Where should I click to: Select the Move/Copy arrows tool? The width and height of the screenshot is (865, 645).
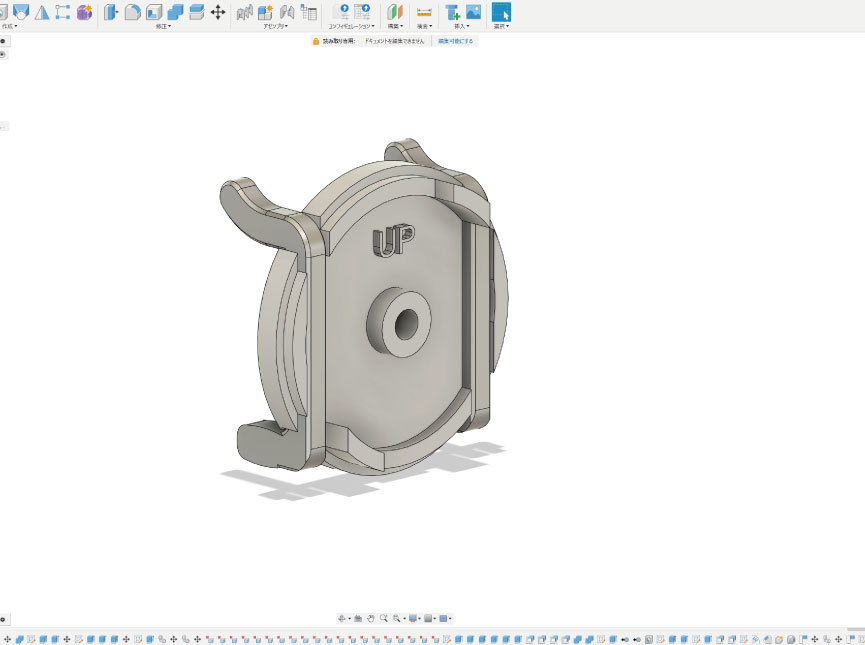tap(218, 12)
